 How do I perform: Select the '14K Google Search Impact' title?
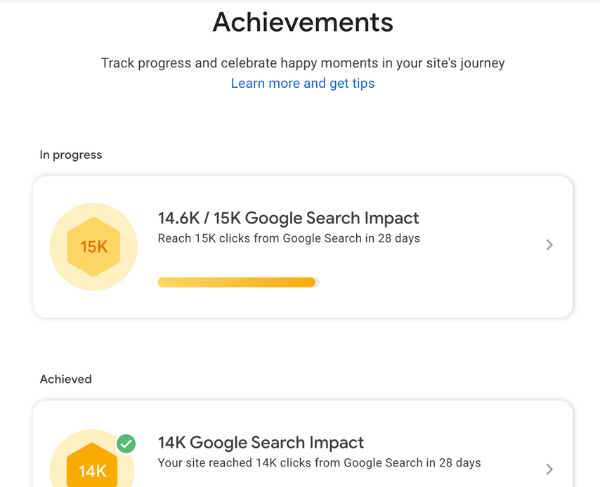coord(261,443)
